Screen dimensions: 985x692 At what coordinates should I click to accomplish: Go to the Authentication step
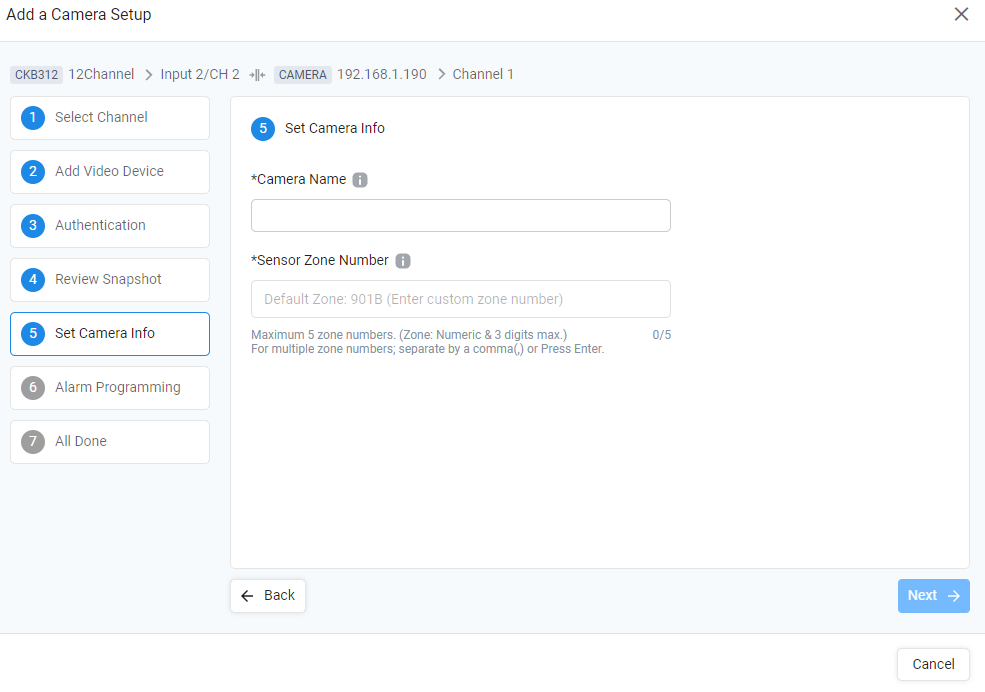click(110, 226)
